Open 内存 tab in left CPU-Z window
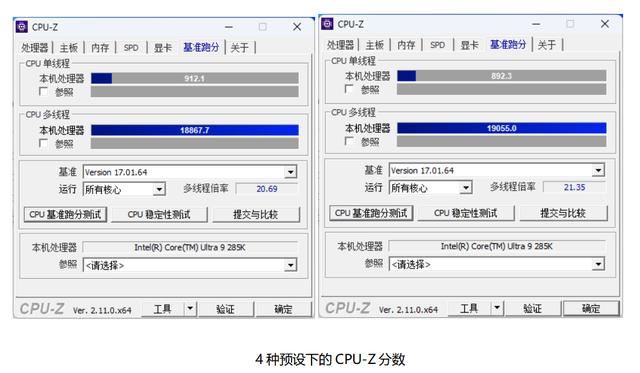 (100, 48)
